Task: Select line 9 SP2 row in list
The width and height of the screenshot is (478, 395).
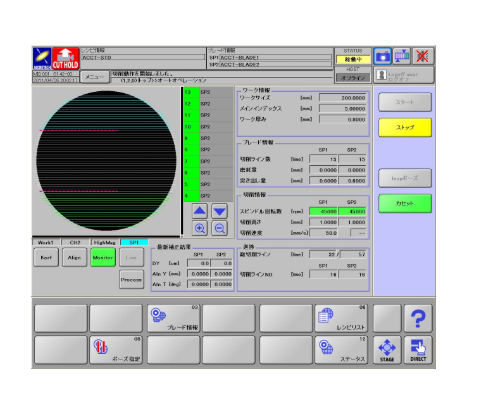Action: (x=209, y=138)
